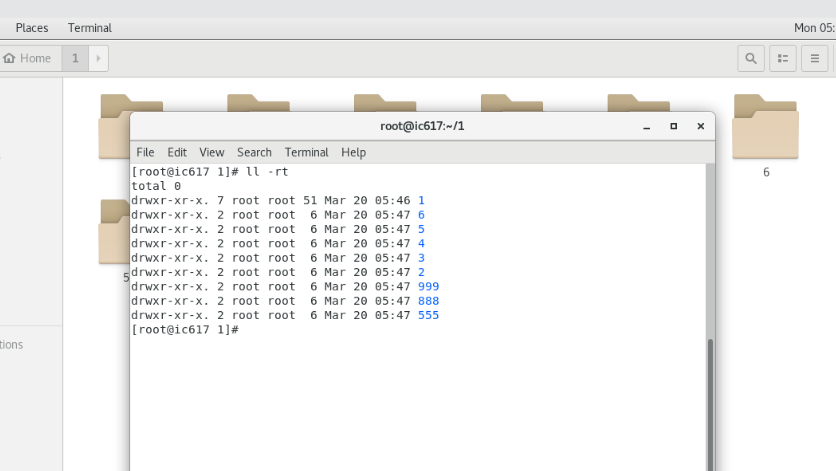
Task: Open the Edit menu in terminal window
Action: point(177,153)
